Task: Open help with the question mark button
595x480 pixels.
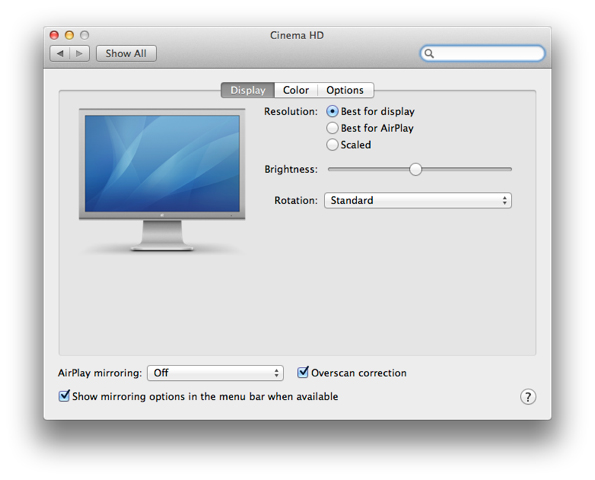Action: [x=528, y=397]
